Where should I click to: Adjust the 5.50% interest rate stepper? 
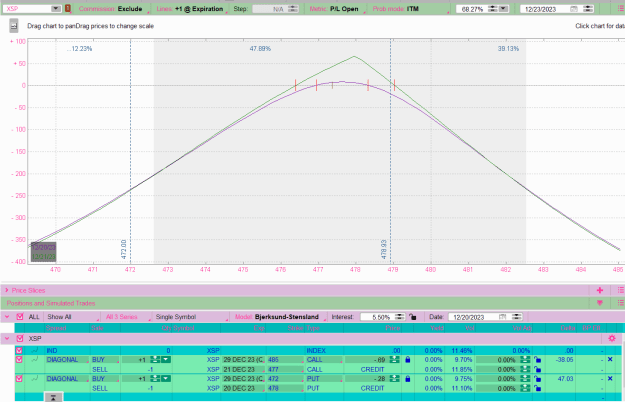pyautogui.click(x=400, y=317)
